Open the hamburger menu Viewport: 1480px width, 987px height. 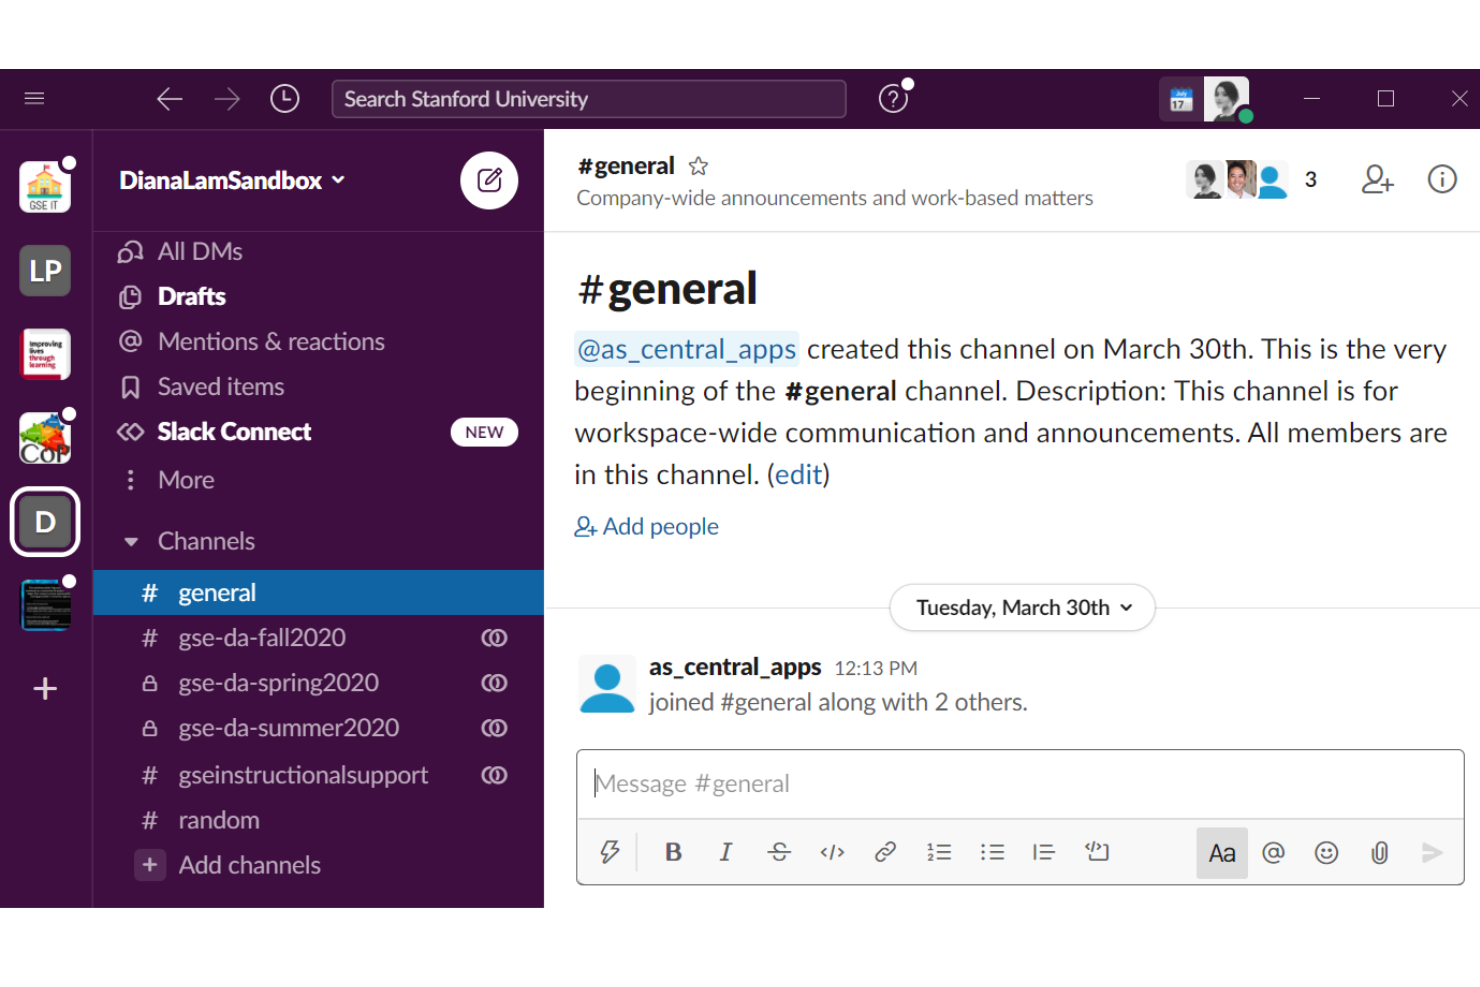[34, 98]
